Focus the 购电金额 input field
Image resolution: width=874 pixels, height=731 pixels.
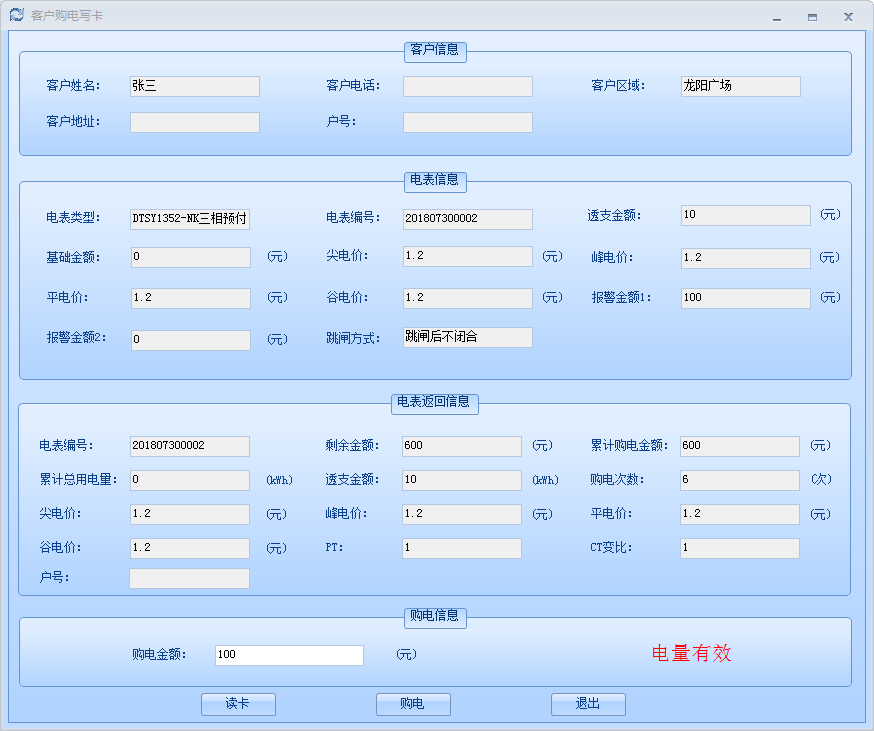(x=289, y=655)
